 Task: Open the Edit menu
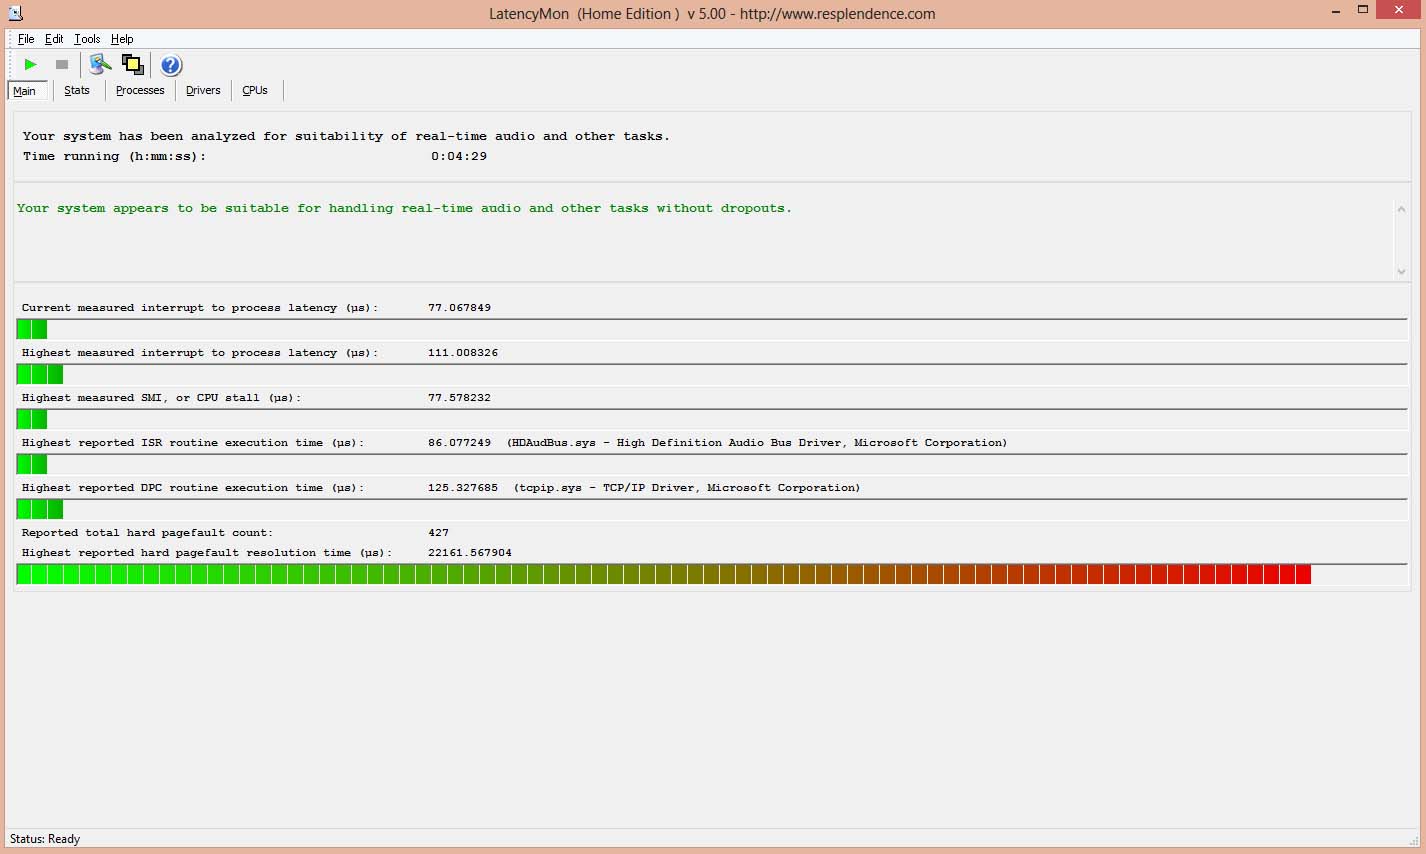tap(54, 39)
